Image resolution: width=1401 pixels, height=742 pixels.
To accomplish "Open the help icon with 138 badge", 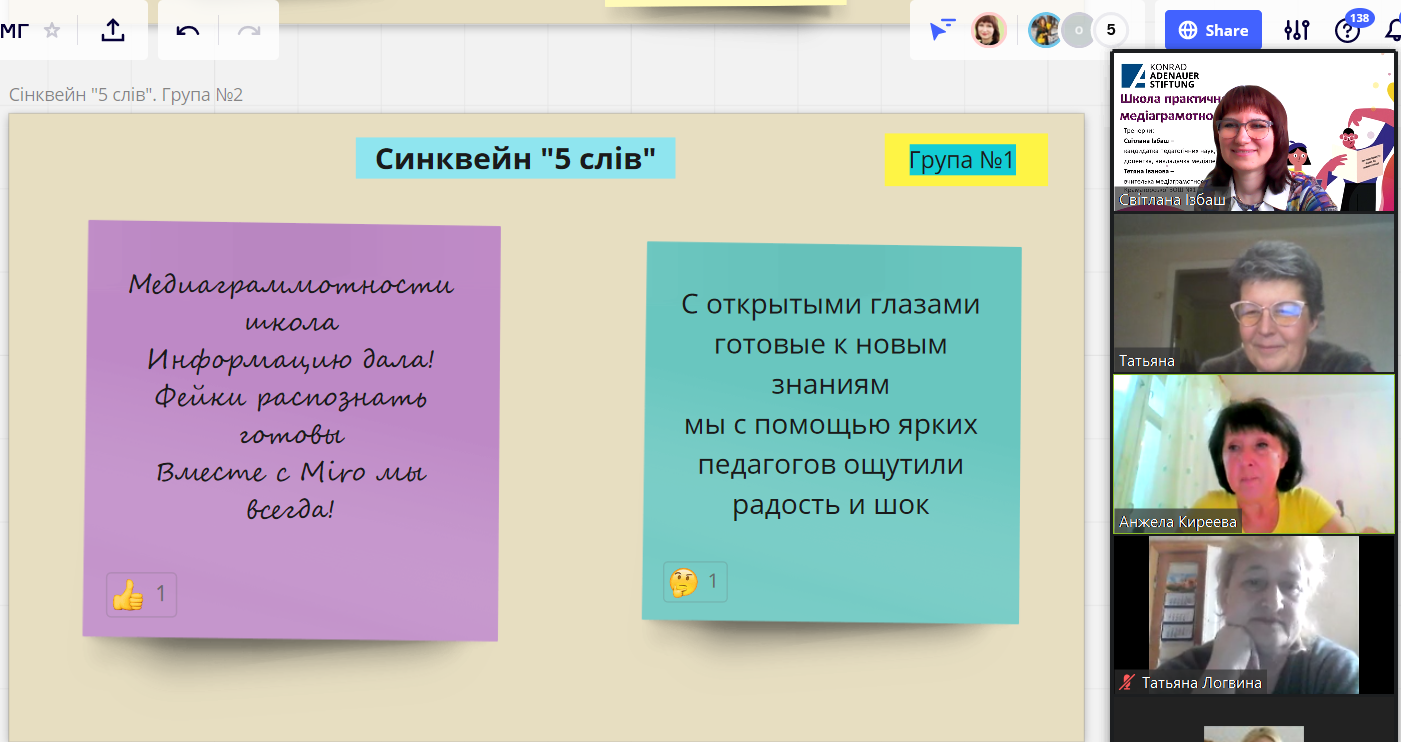I will point(1347,31).
